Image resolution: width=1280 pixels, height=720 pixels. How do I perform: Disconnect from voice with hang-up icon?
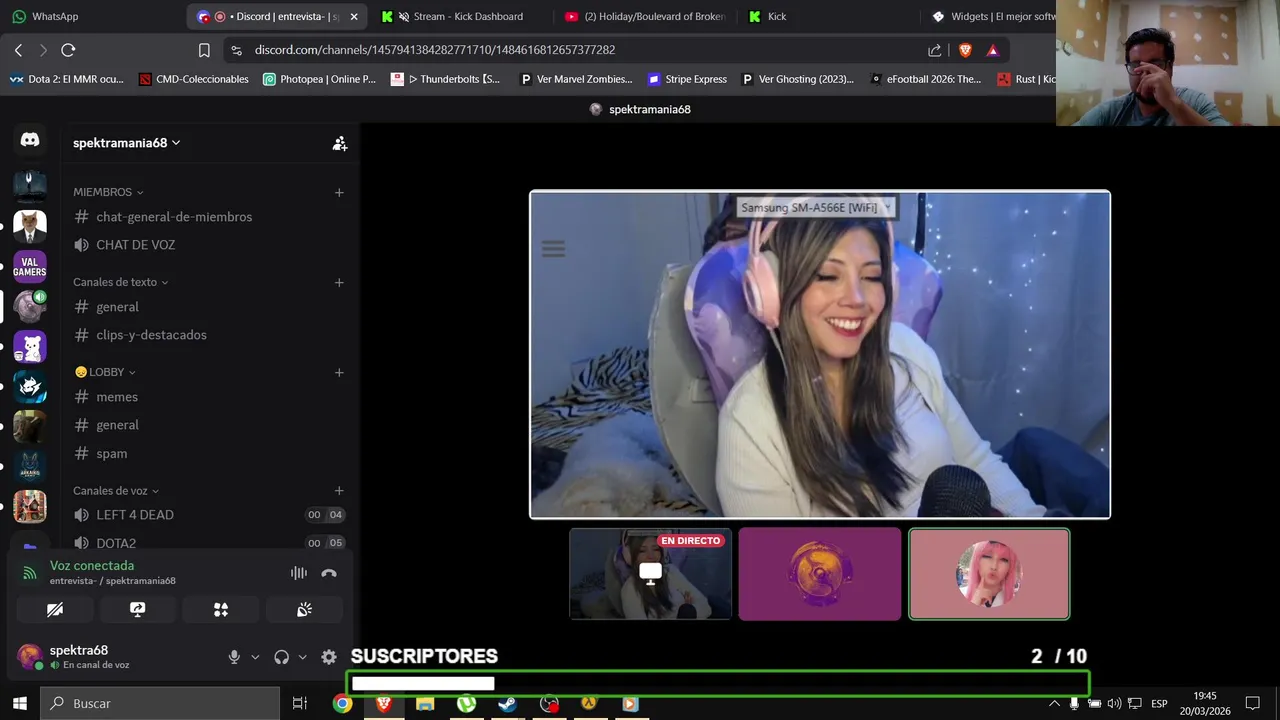(x=329, y=573)
